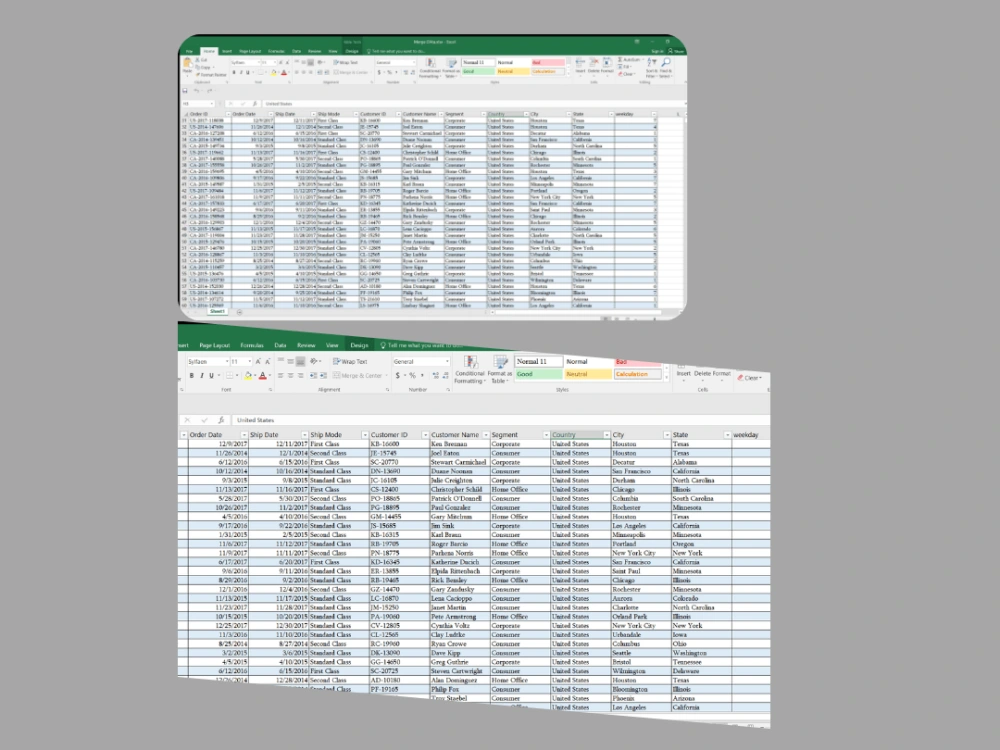Select Sheet1 tab in top window

click(217, 312)
